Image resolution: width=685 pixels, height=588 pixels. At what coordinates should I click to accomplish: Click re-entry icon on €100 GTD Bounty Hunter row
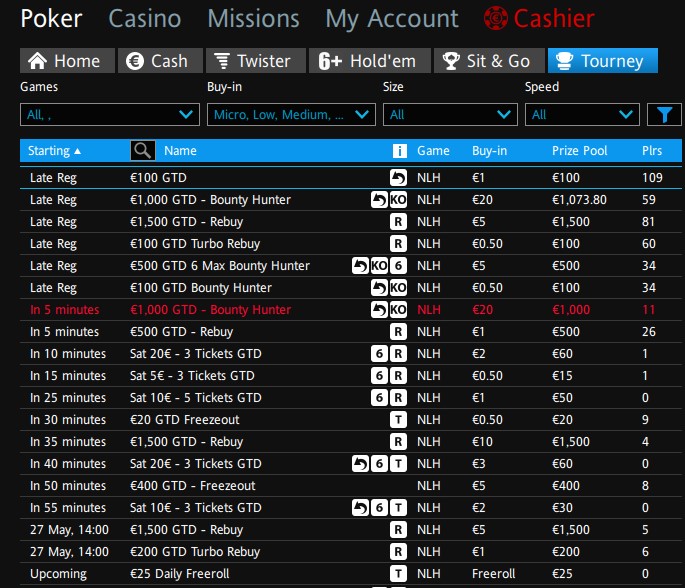tap(379, 287)
